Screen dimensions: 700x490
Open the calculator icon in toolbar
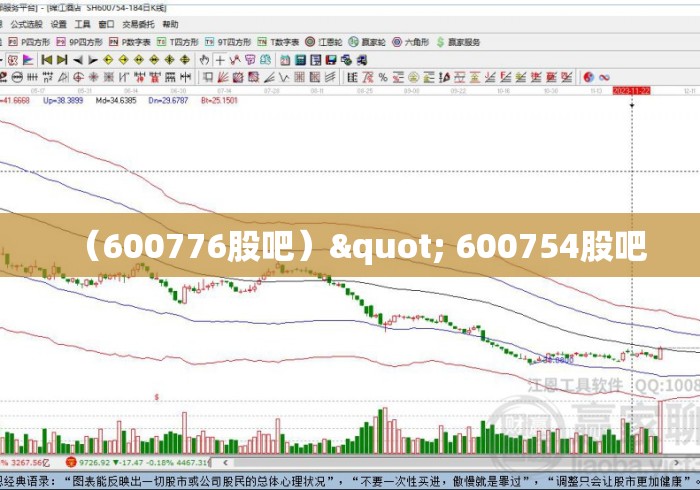point(300,60)
